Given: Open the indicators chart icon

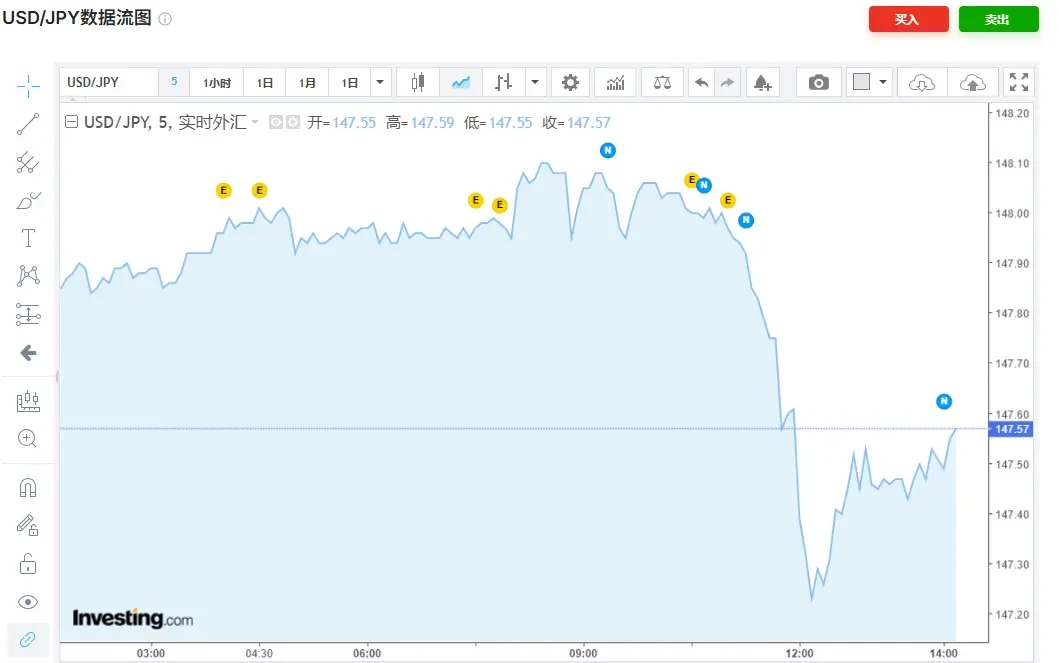Looking at the screenshot, I should [x=615, y=82].
